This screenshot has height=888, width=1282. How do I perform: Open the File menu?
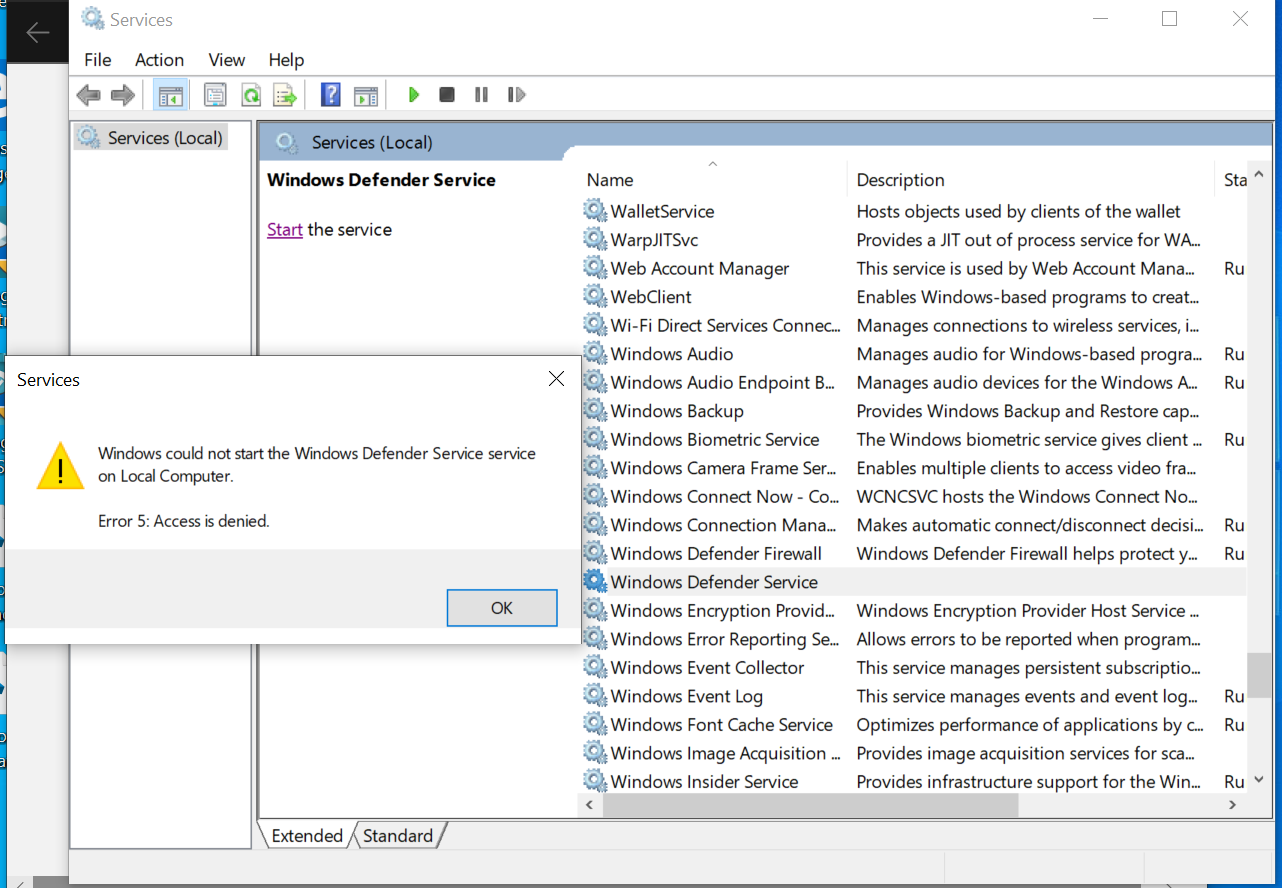click(x=98, y=60)
